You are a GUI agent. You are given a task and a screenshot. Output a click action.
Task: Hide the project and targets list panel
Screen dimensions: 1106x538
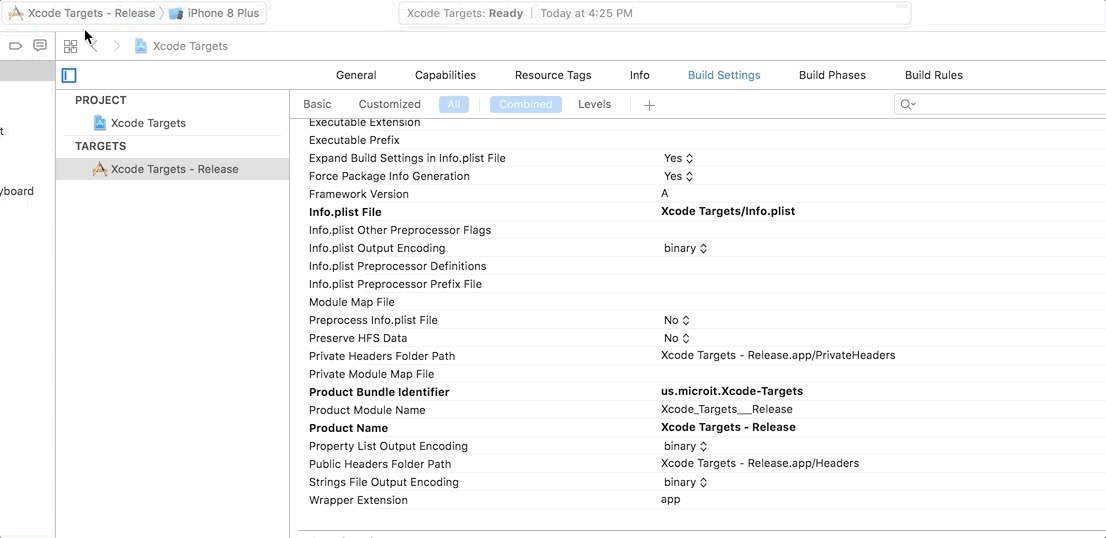click(69, 75)
